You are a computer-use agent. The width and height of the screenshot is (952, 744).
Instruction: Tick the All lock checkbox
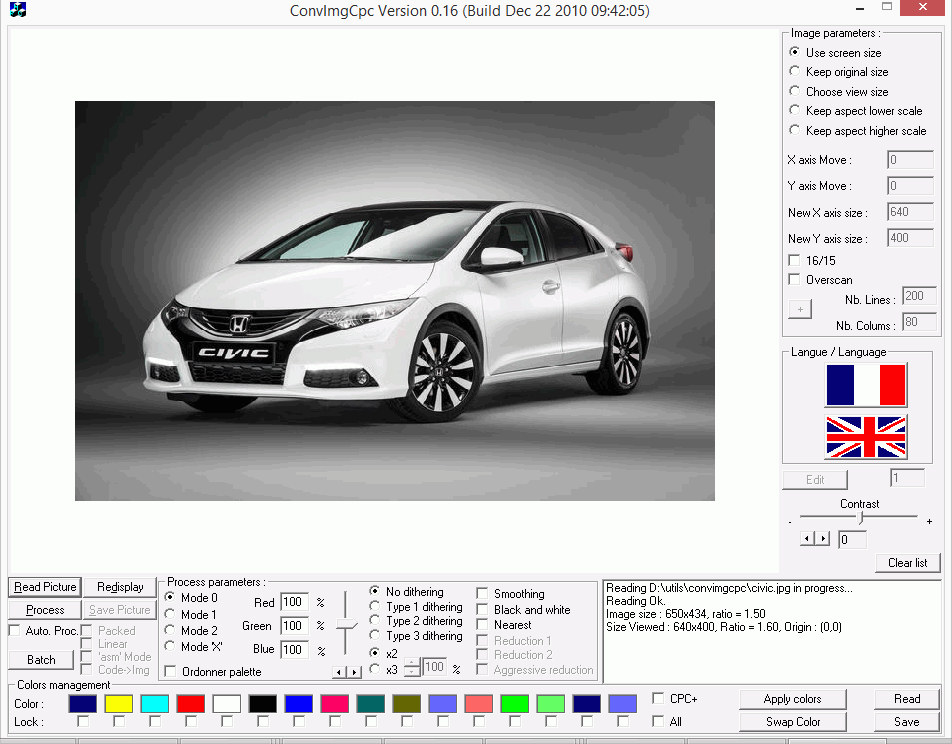(x=658, y=721)
